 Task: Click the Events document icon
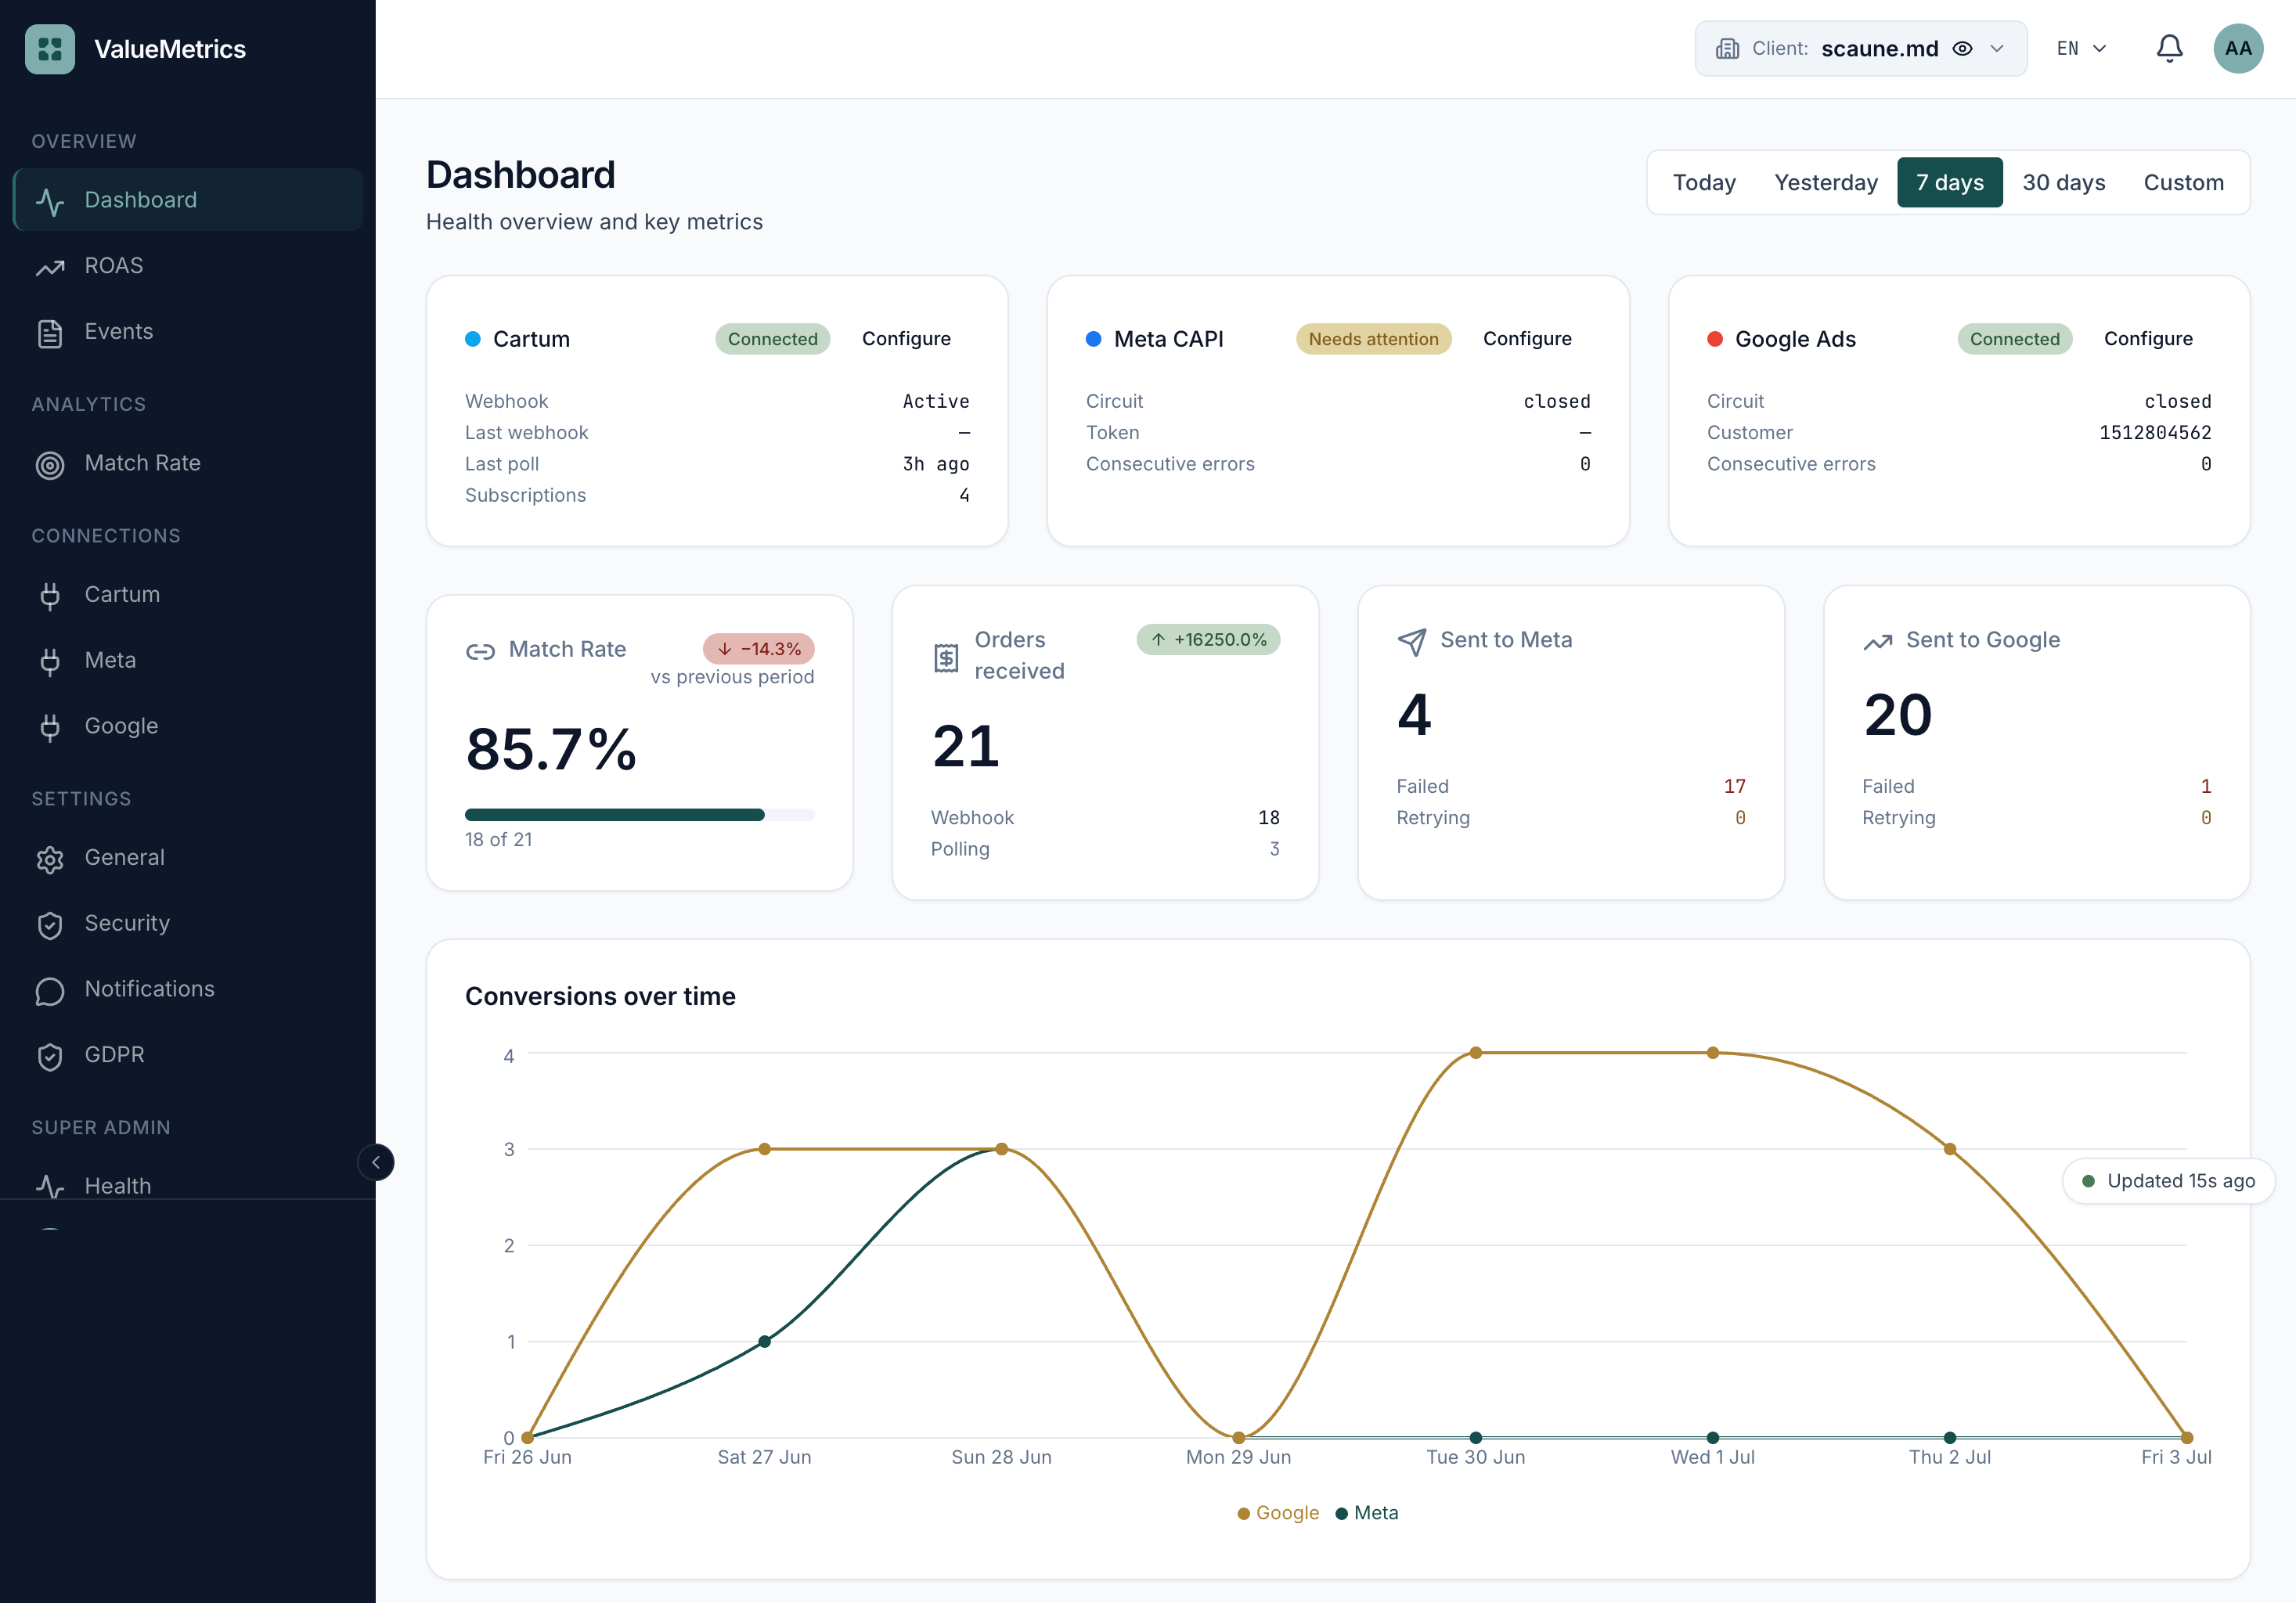(50, 333)
